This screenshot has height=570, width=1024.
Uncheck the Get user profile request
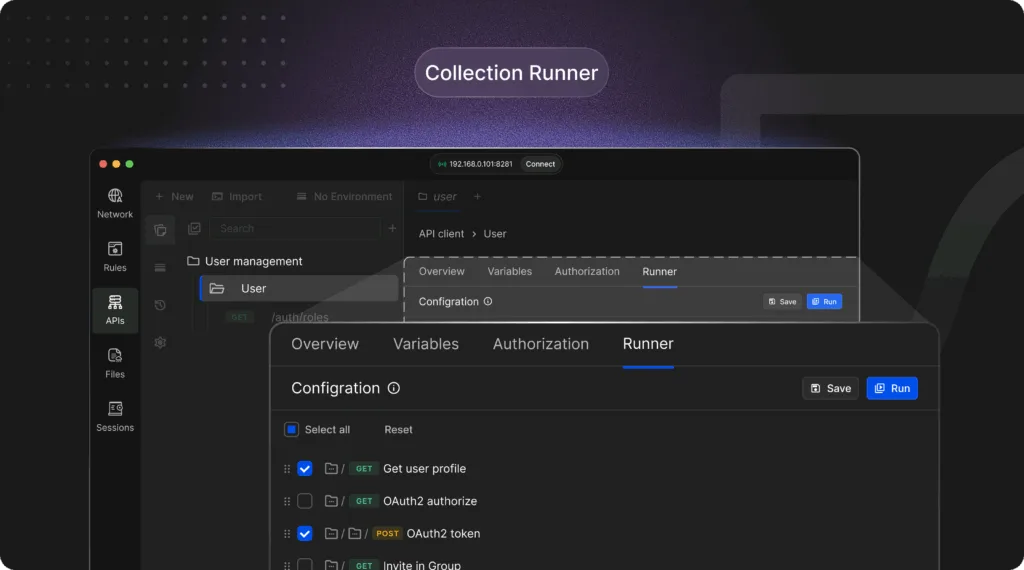point(305,469)
